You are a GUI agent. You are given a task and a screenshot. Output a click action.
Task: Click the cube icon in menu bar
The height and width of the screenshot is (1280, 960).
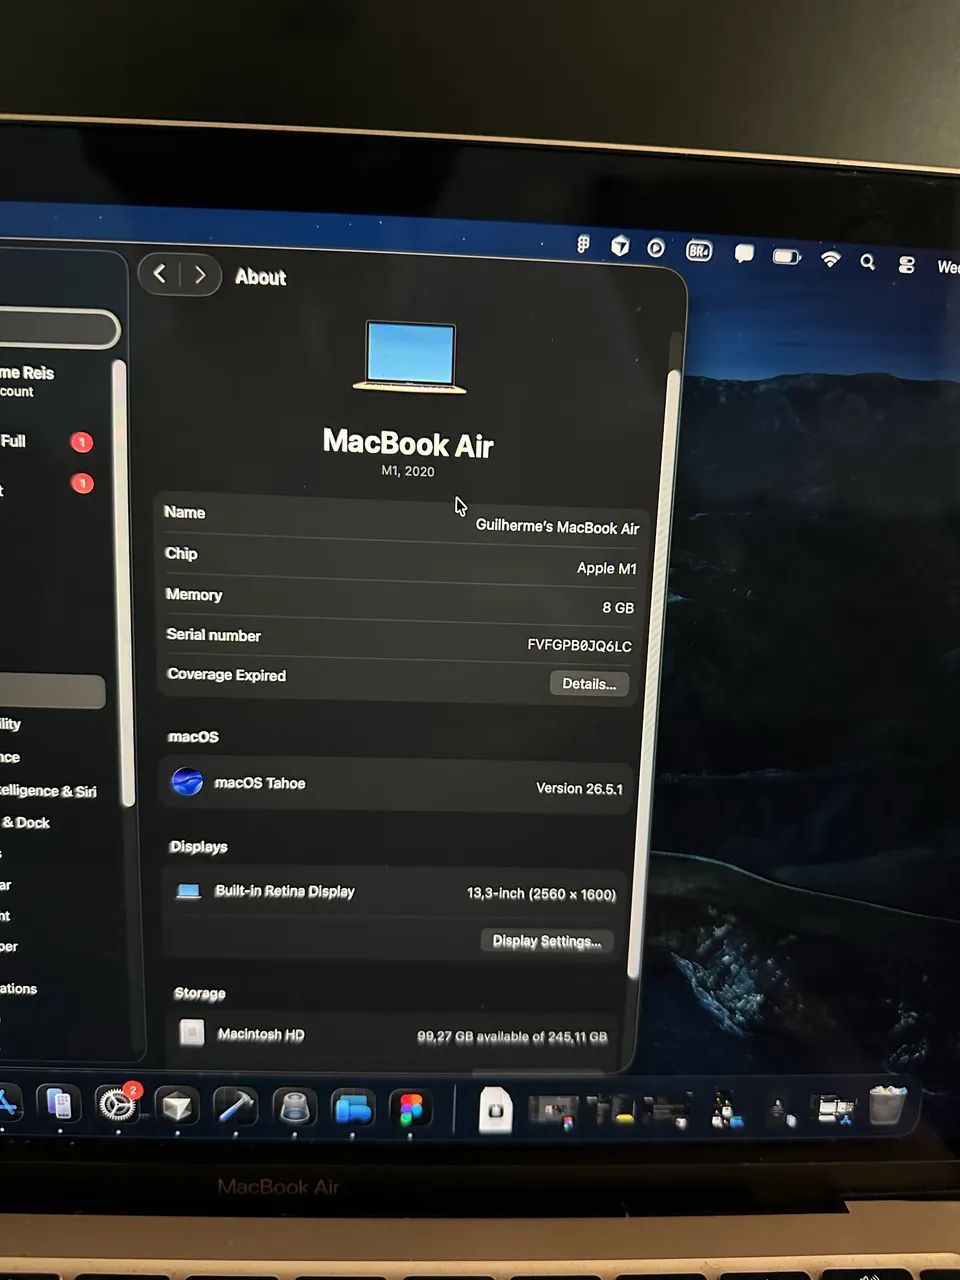(620, 245)
